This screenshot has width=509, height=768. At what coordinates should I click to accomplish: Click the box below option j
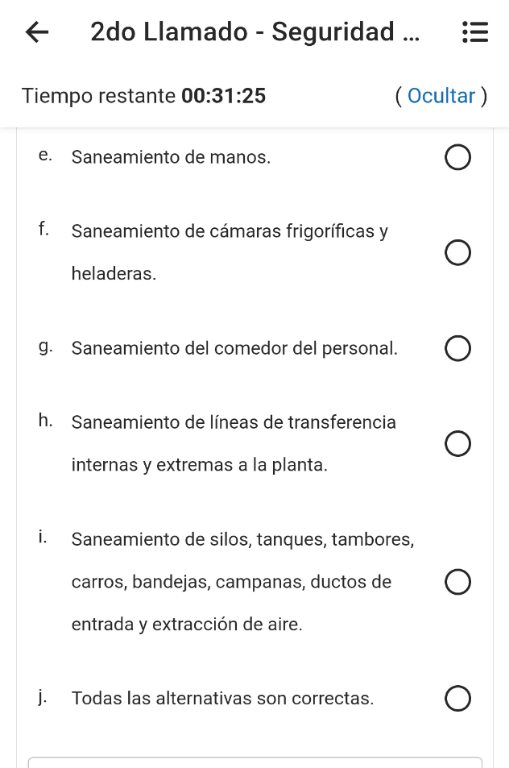click(x=255, y=762)
